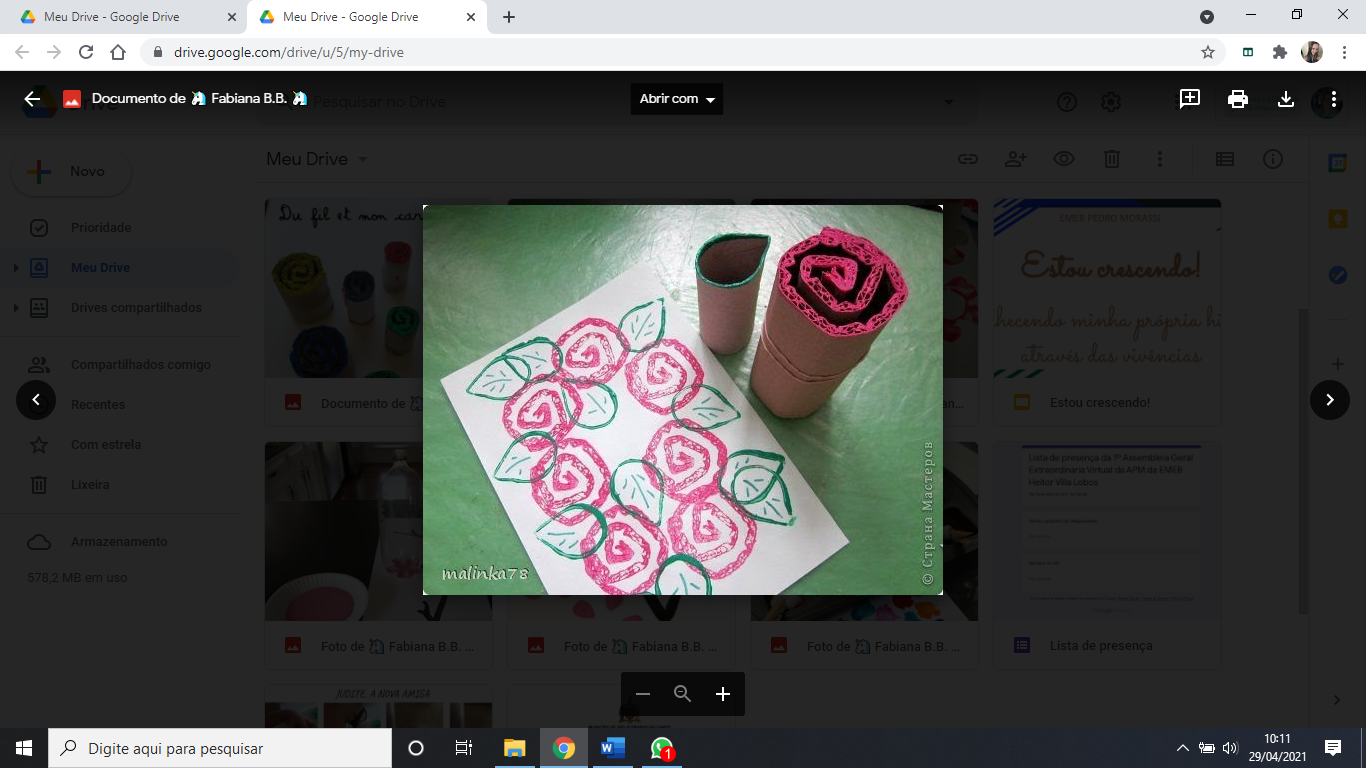Switch to list layout view
Screen dimensions: 1366x768
(1225, 159)
